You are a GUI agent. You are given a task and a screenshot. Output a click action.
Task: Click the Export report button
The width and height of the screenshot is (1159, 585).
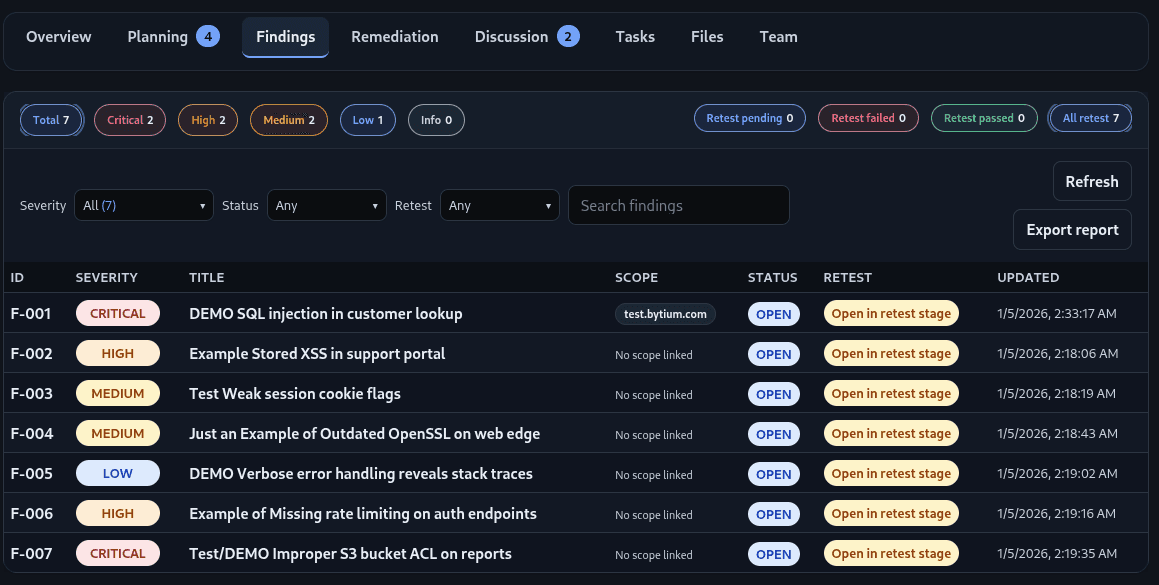coord(1072,229)
